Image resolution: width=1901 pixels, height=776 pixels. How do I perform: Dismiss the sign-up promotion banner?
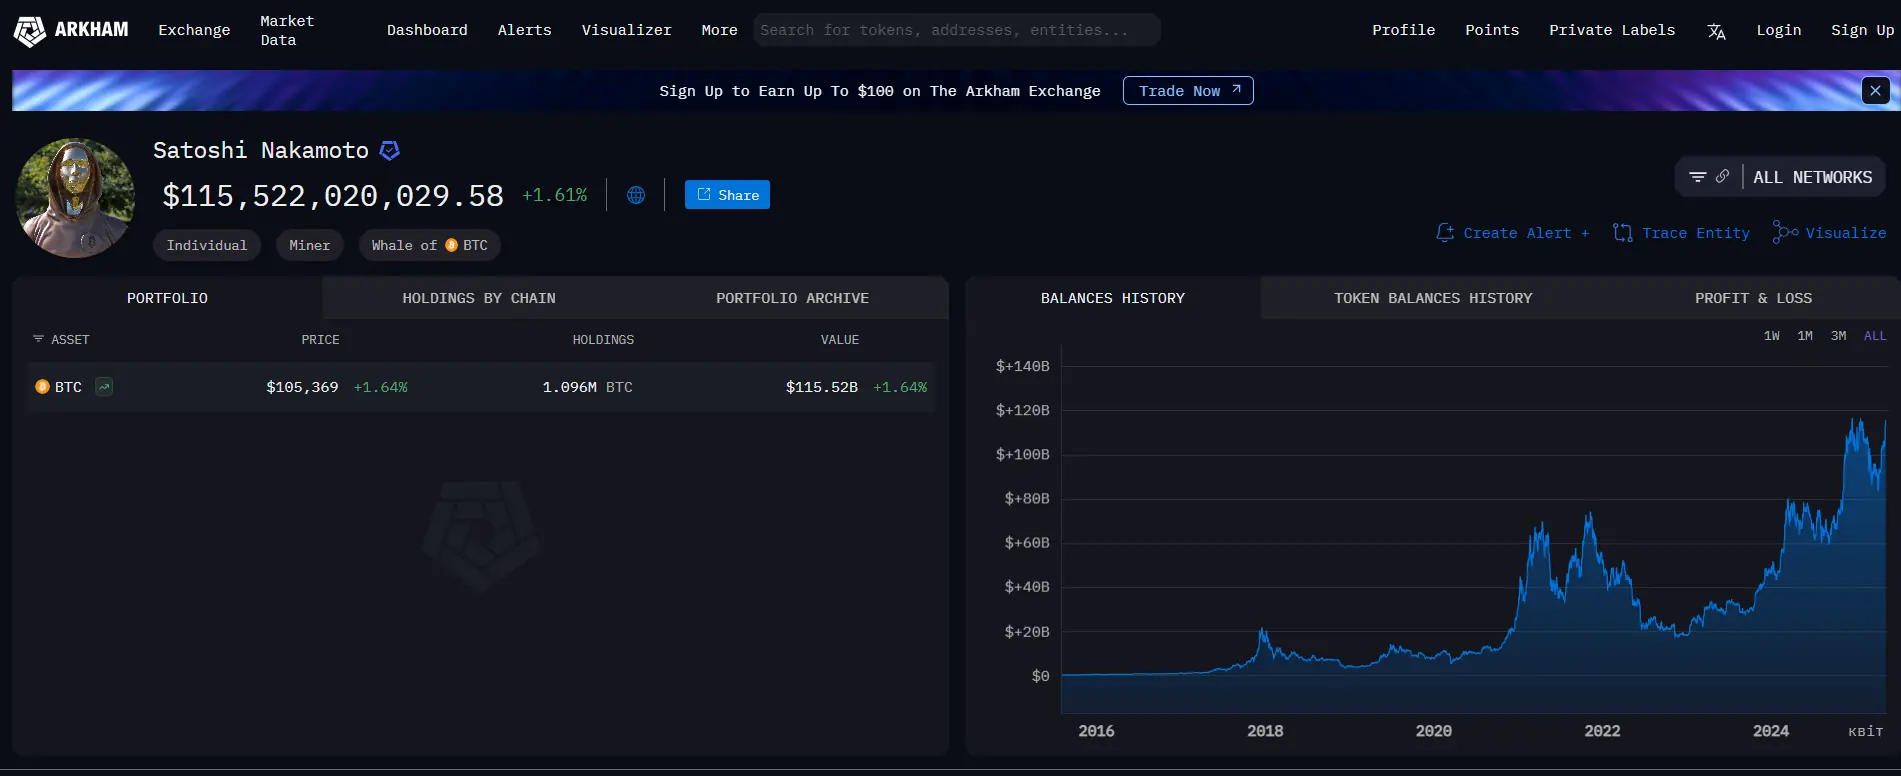pyautogui.click(x=1875, y=91)
